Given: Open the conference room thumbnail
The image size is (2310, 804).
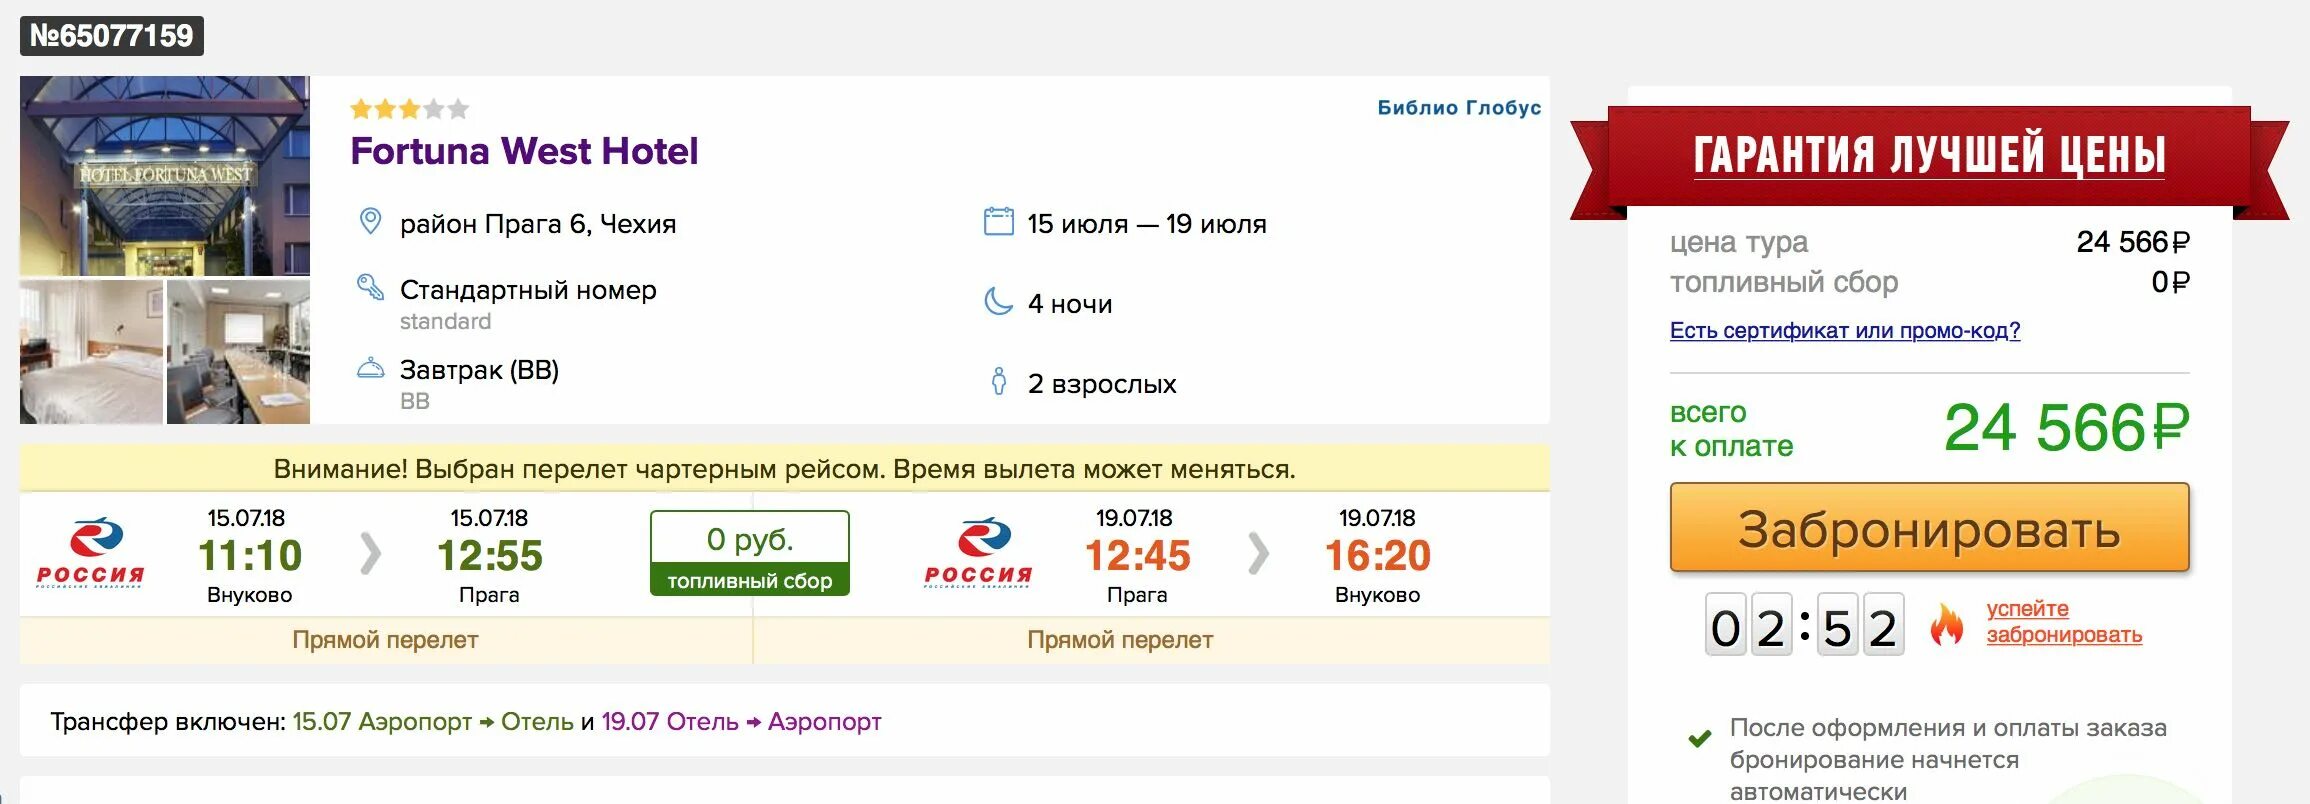Looking at the screenshot, I should [238, 352].
